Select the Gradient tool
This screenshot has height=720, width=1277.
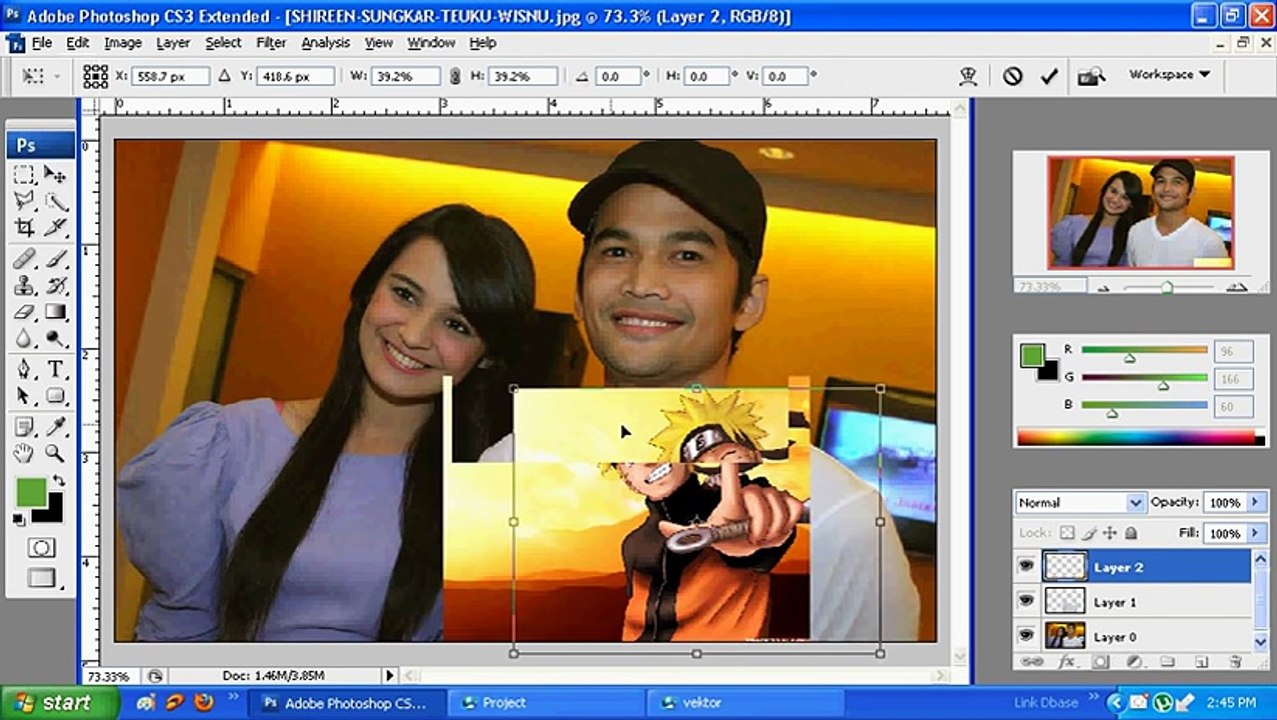55,312
